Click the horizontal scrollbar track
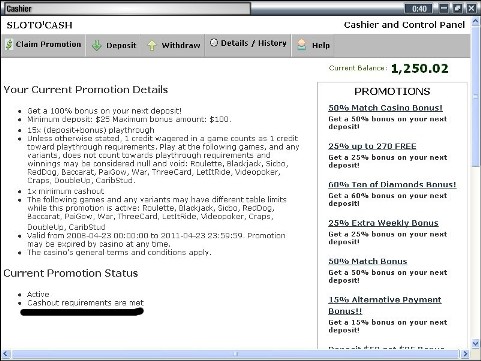 235,354
